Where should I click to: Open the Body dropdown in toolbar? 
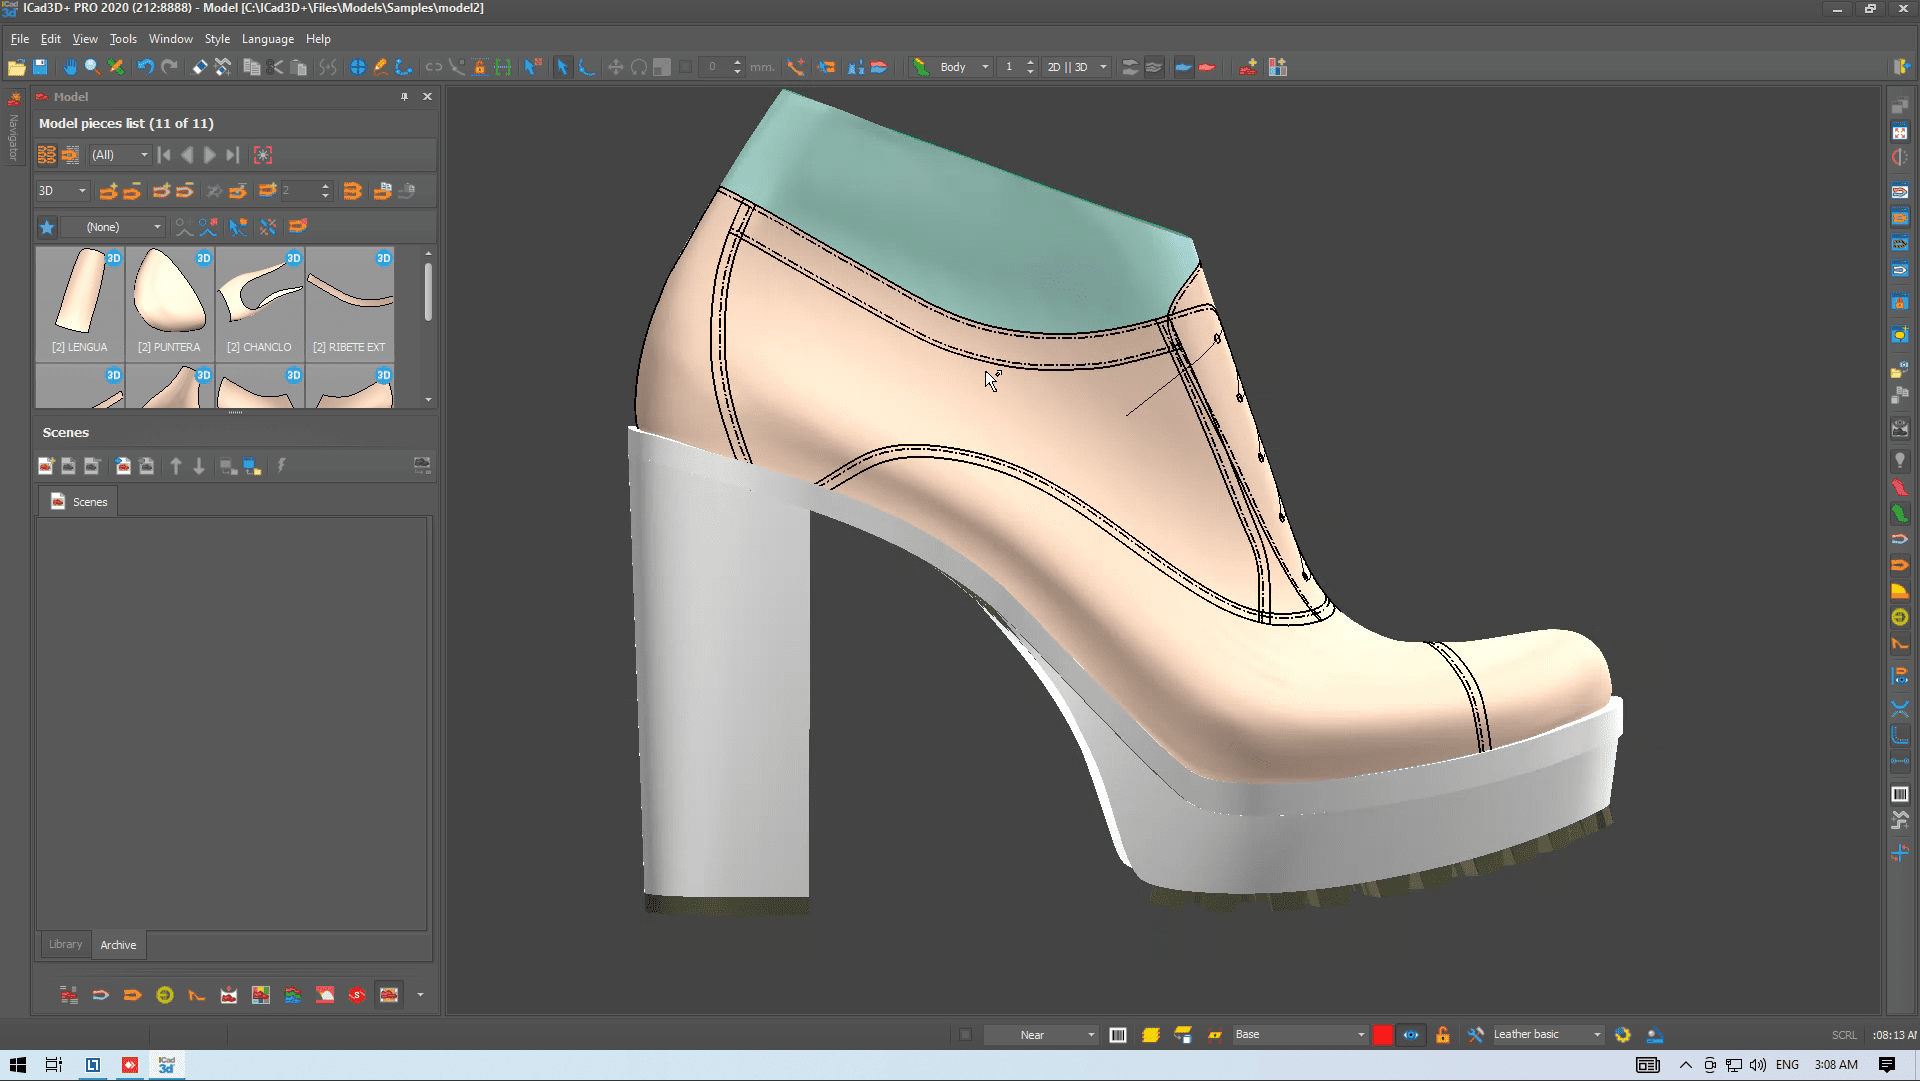click(985, 67)
